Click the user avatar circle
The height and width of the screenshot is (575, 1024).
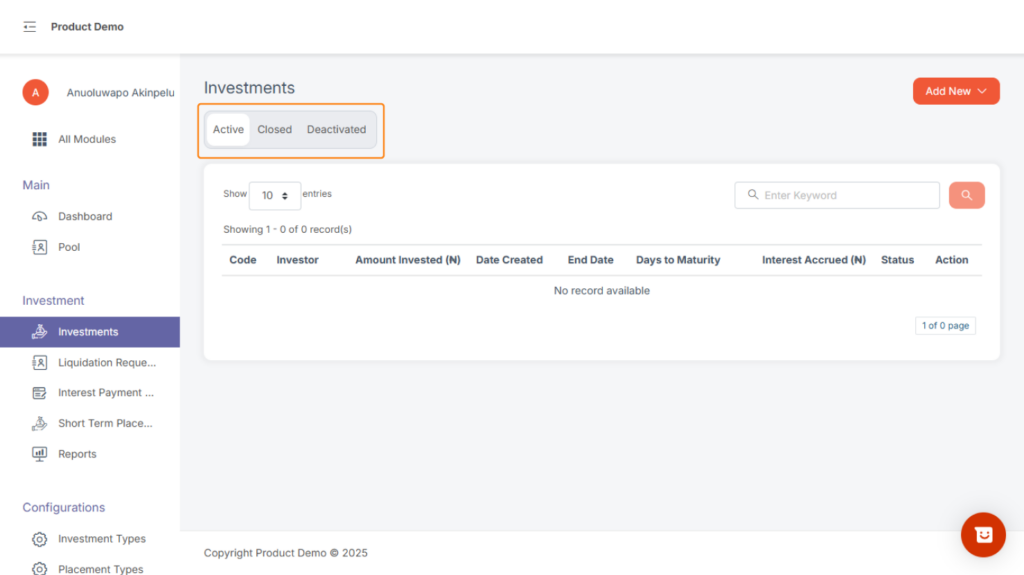[36, 92]
